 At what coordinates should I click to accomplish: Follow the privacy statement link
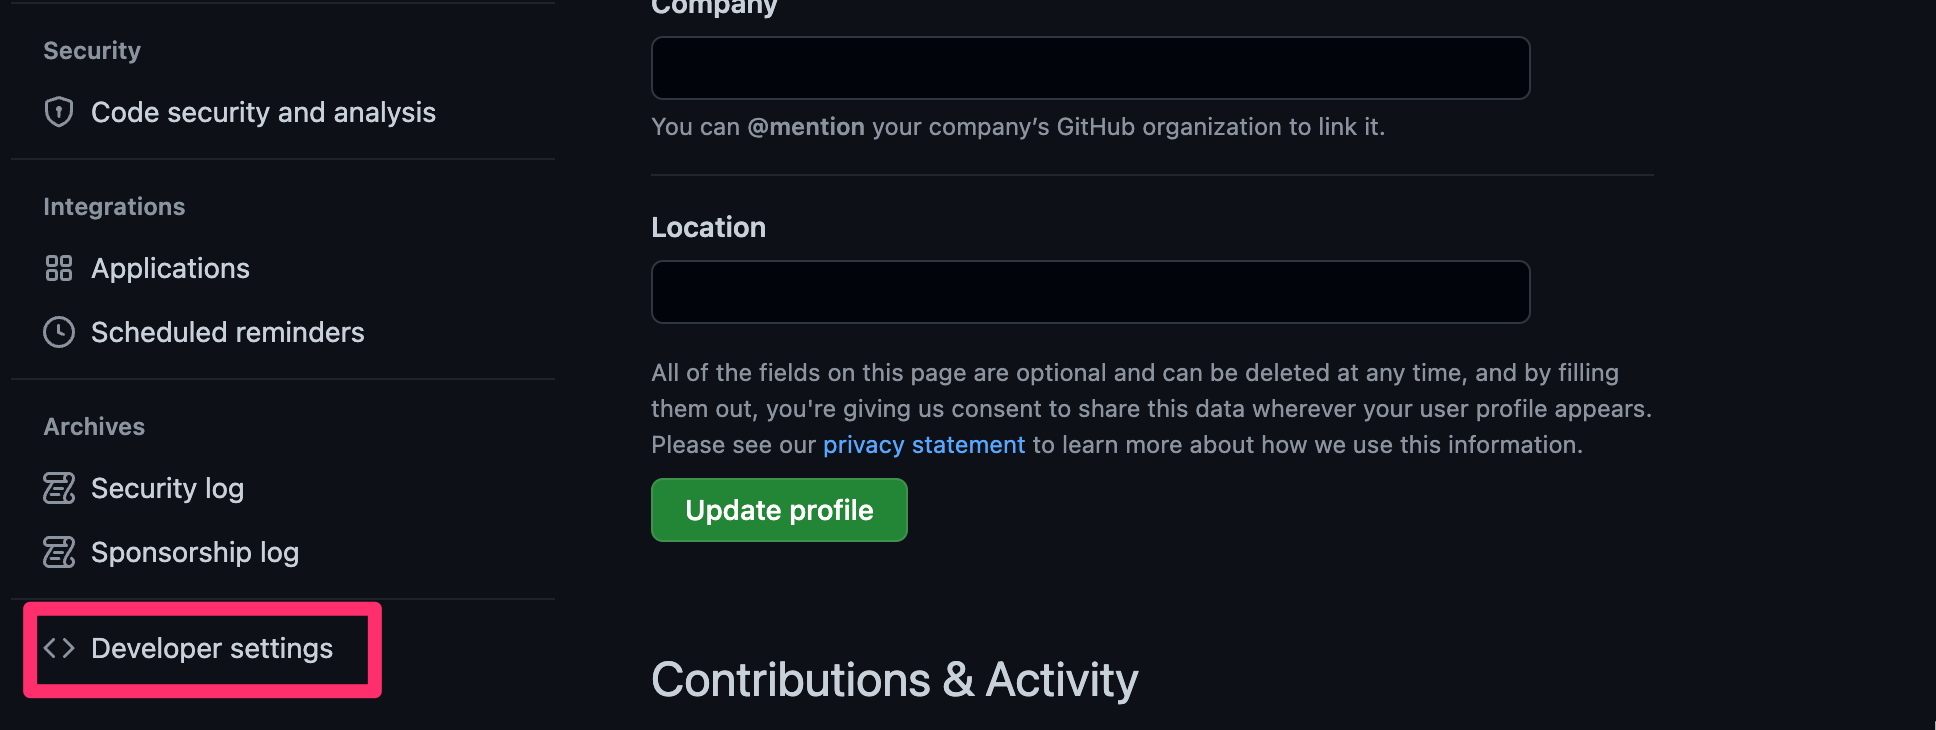923,445
